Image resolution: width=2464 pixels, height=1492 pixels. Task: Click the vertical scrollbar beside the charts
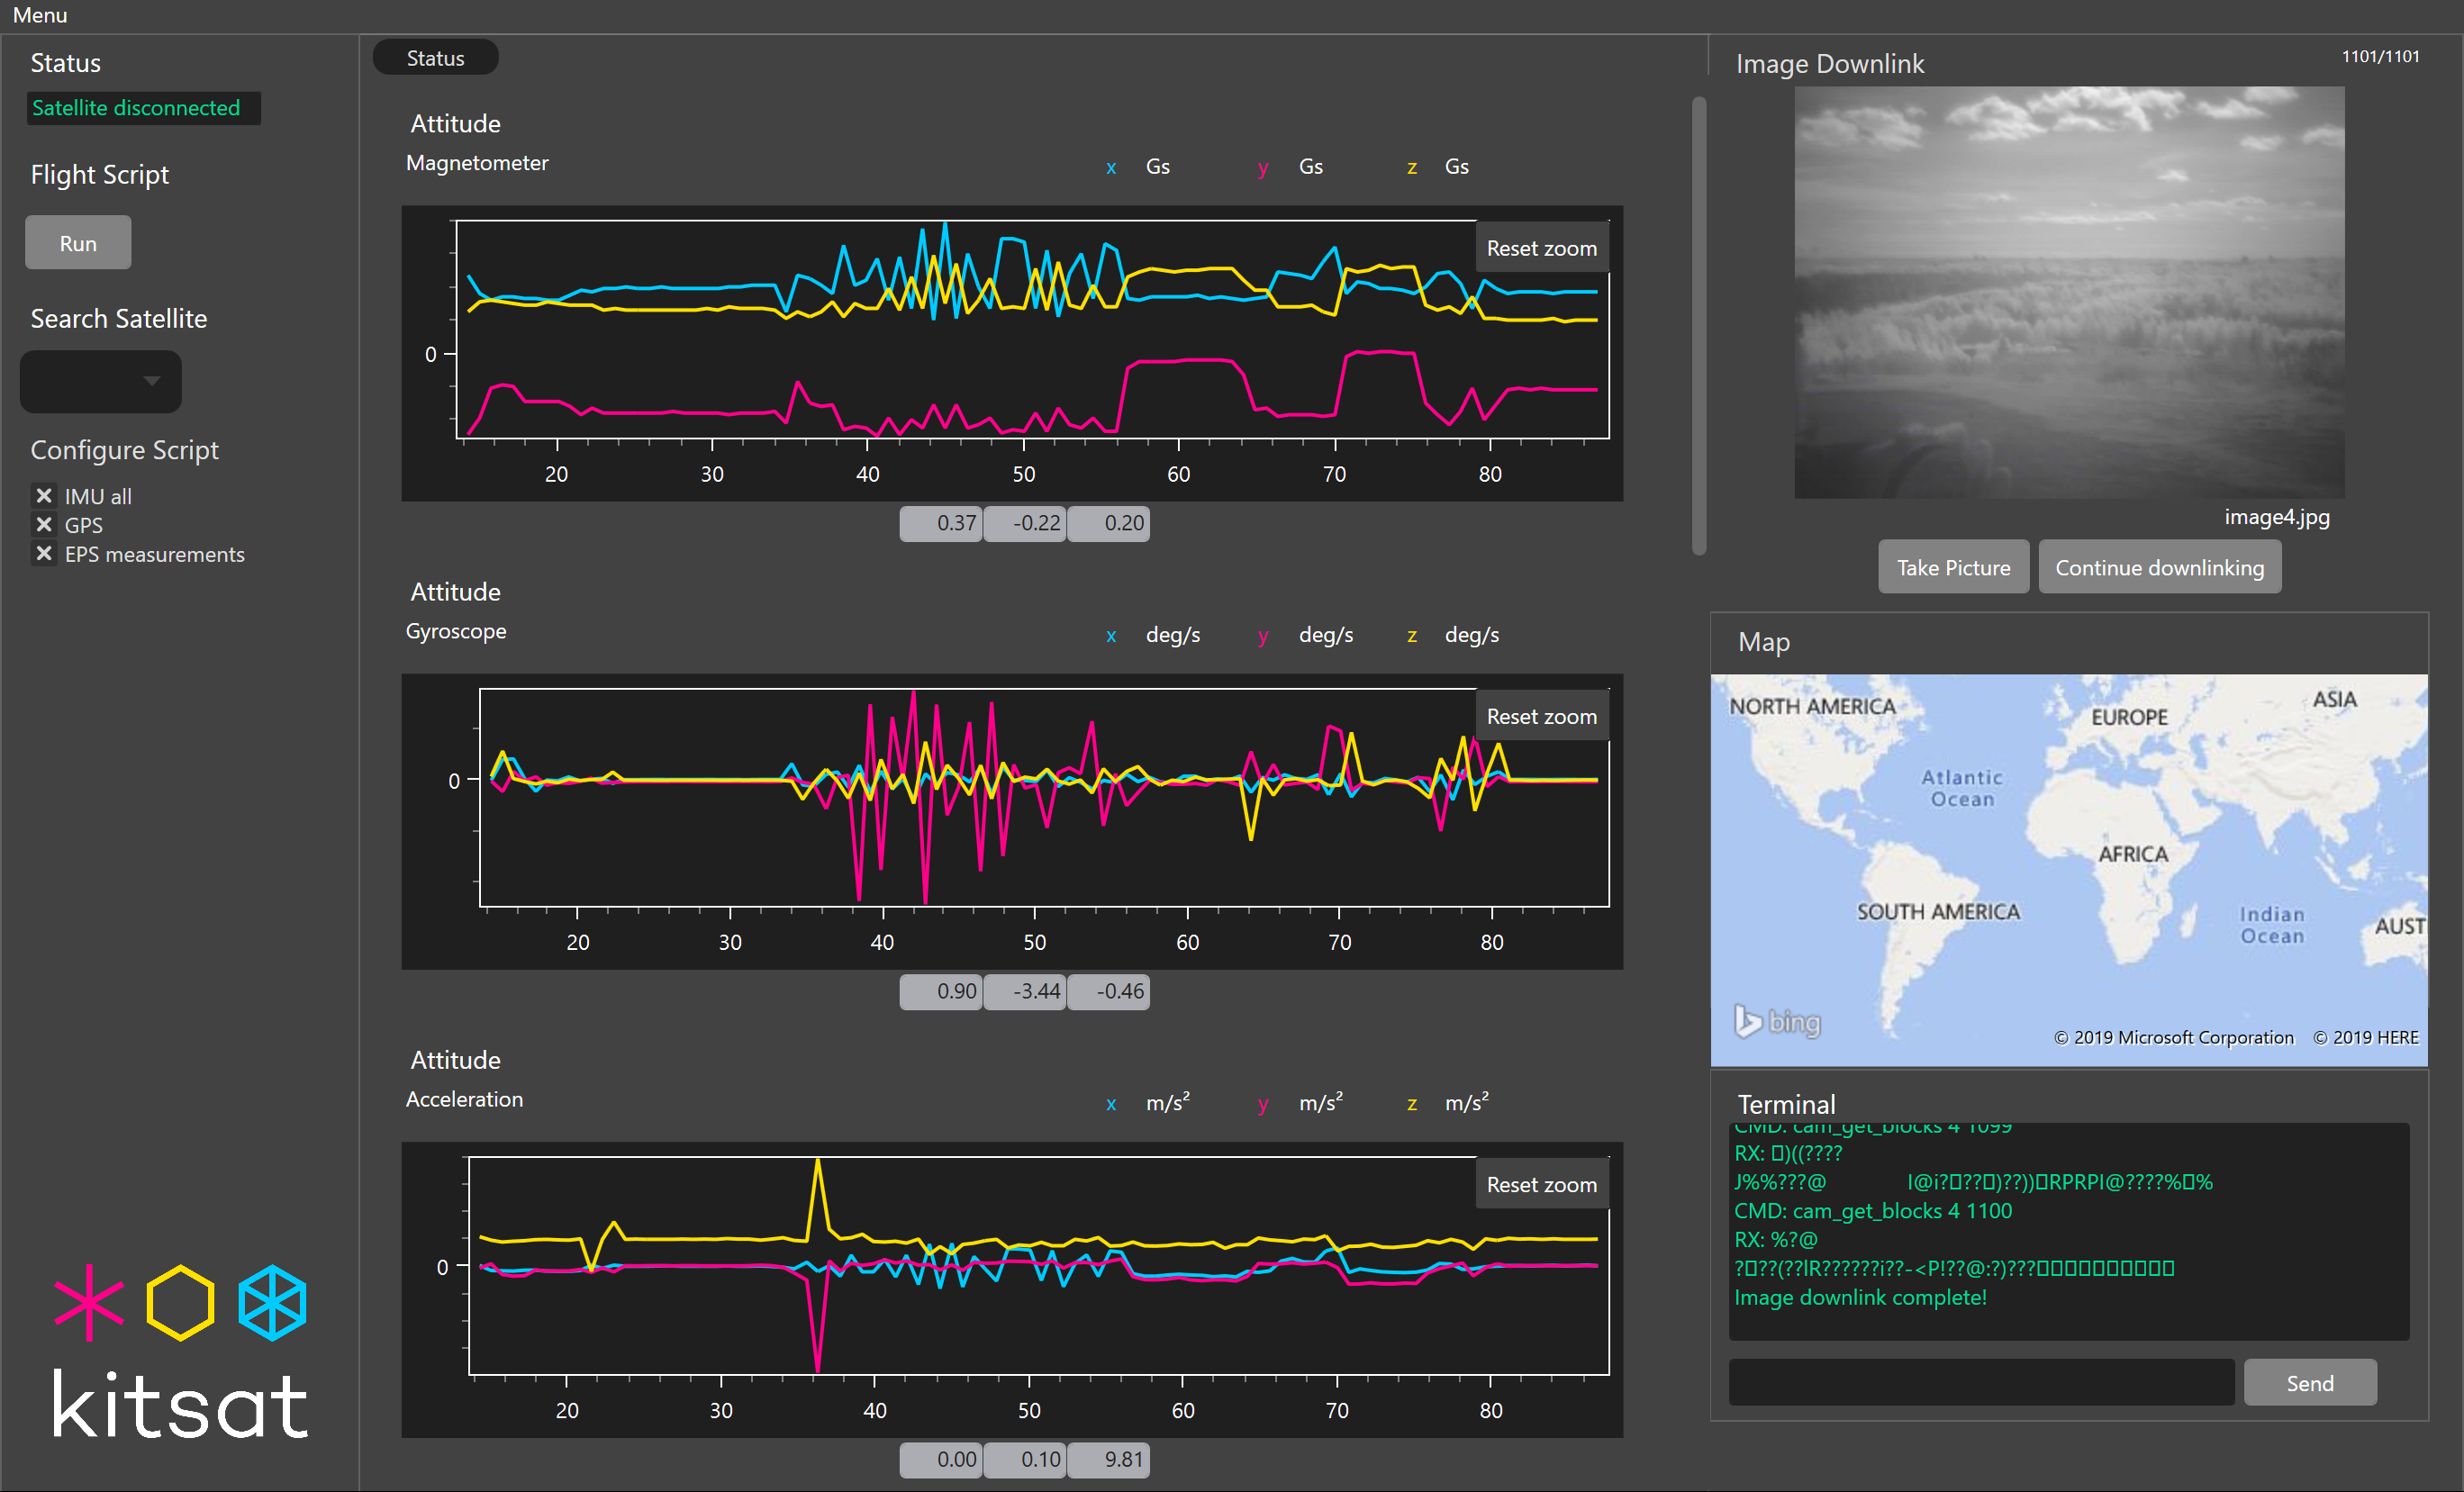point(1698,325)
